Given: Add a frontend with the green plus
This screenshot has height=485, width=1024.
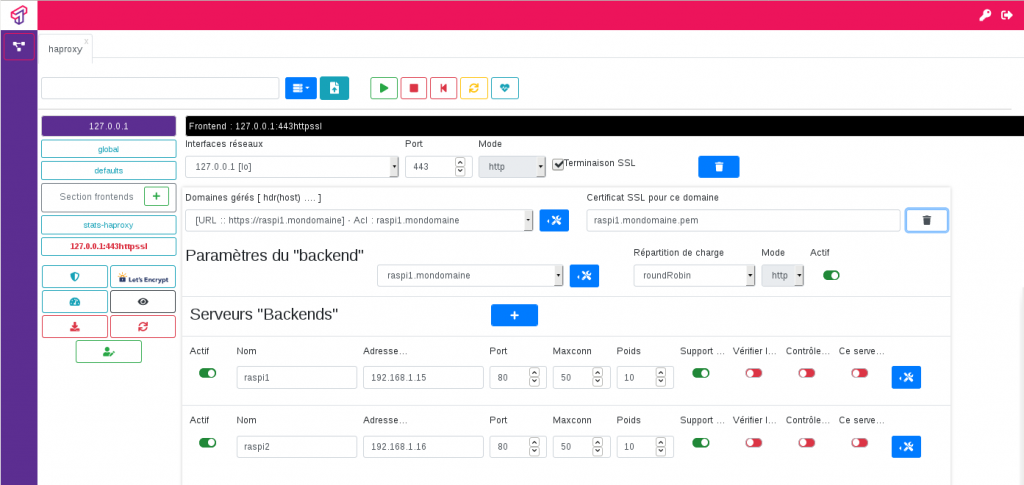Looking at the screenshot, I should coord(156,196).
